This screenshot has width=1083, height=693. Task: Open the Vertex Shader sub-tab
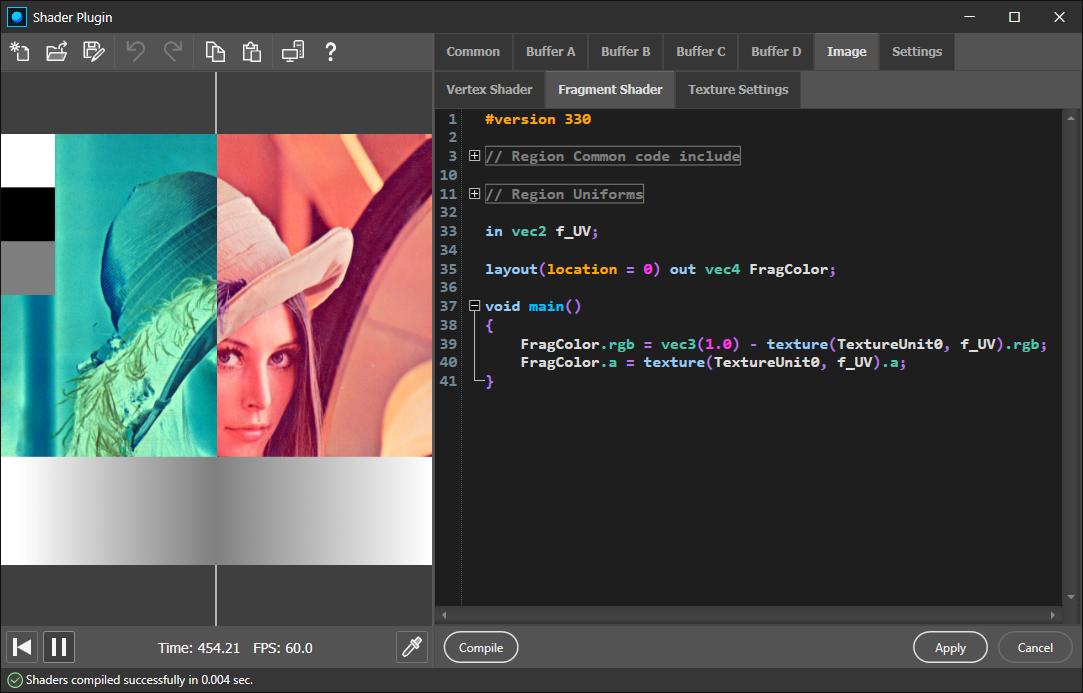pos(490,90)
